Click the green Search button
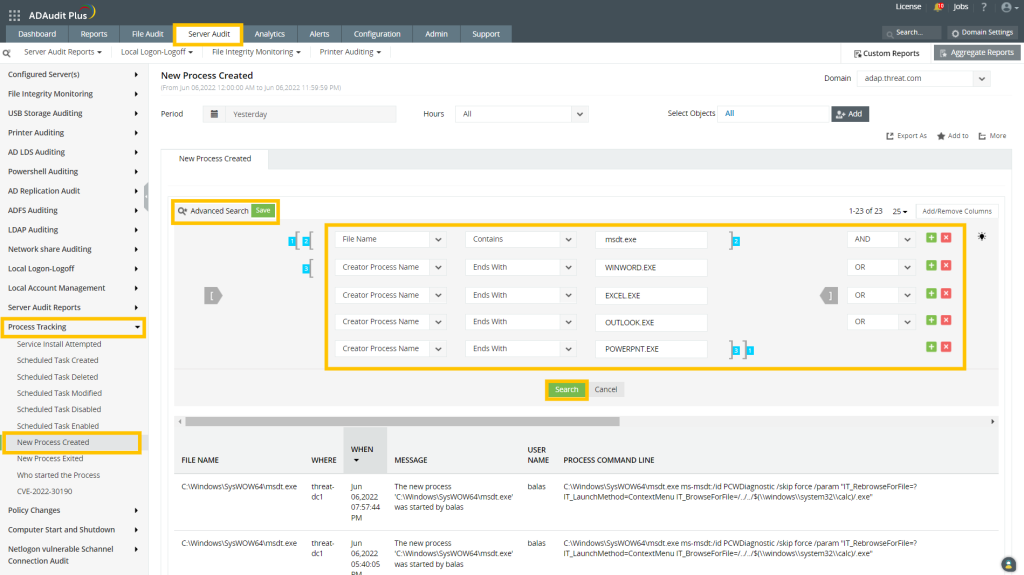The image size is (1024, 575). pyautogui.click(x=566, y=389)
